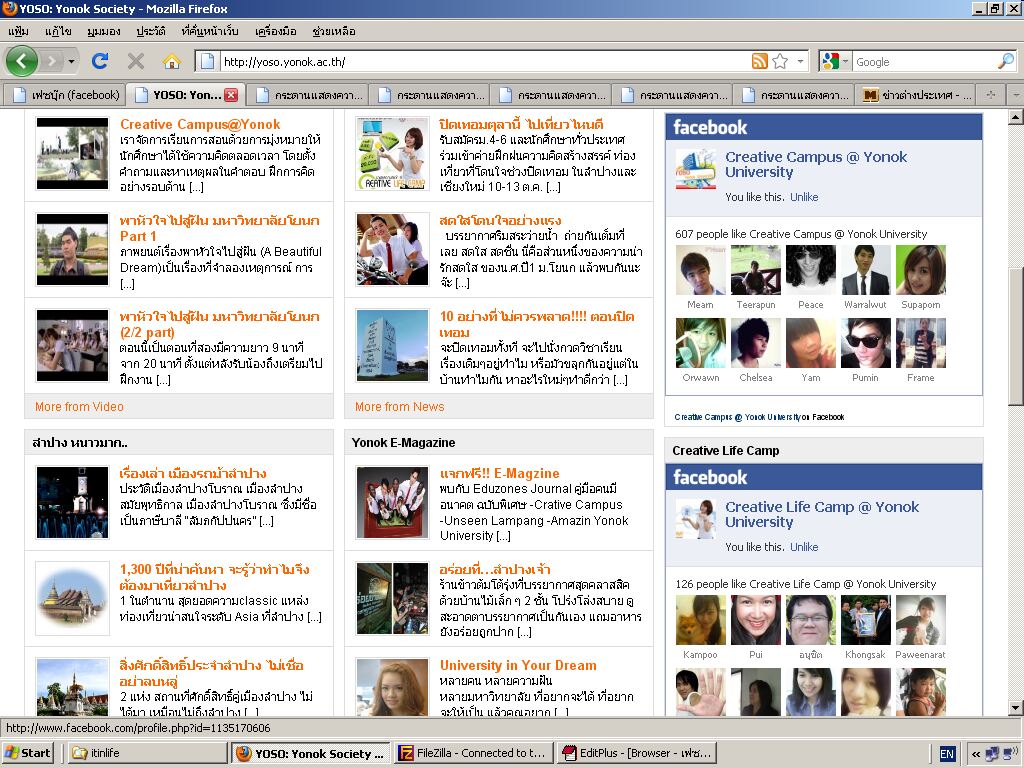Click Unlike under Creative Campus @ Yonok University
This screenshot has height=768, width=1024.
804,197
